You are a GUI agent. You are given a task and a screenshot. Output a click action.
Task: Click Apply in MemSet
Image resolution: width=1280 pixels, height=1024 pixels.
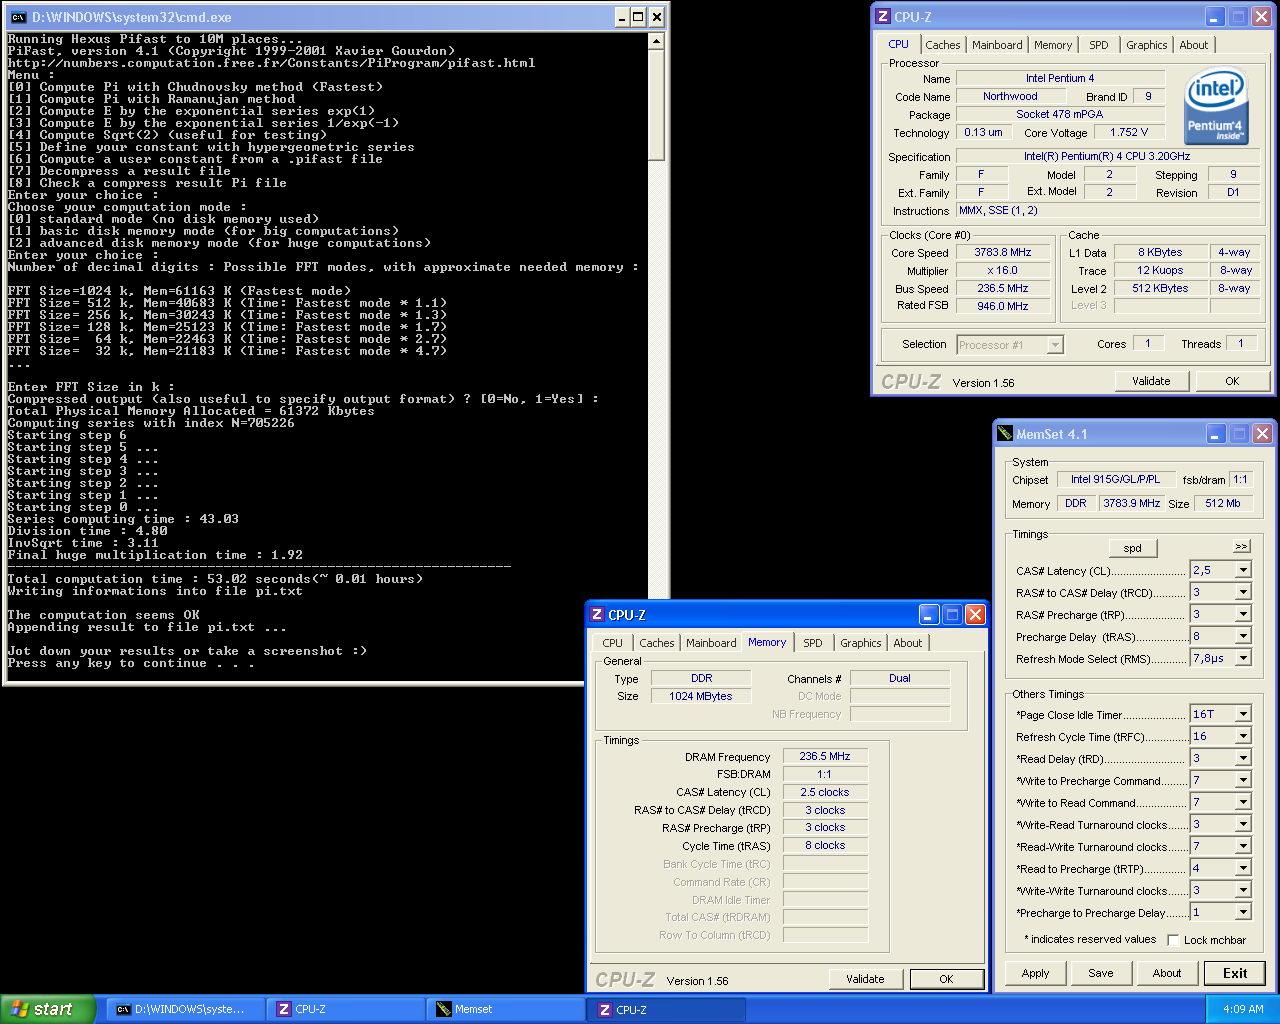tap(1035, 973)
